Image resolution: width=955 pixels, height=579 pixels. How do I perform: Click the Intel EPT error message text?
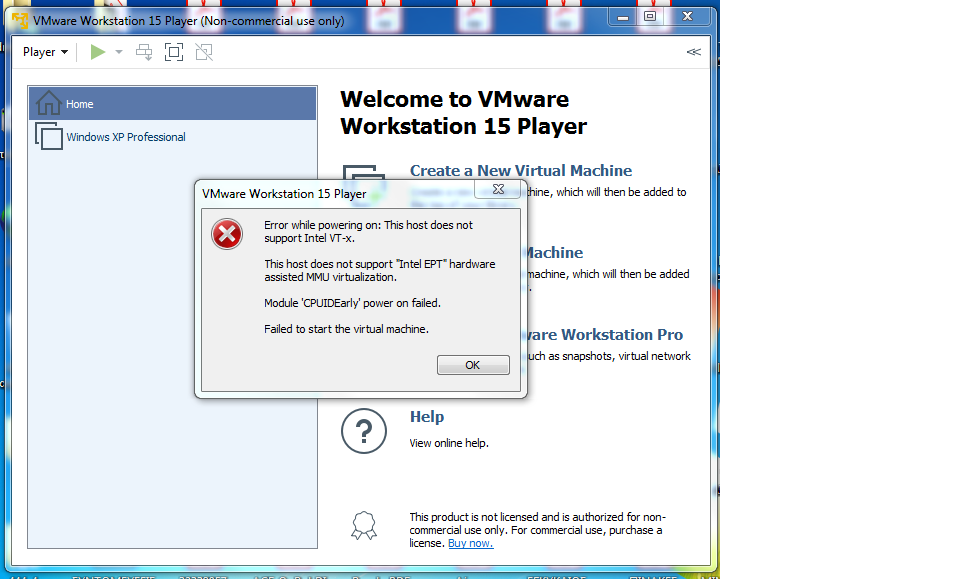tap(379, 270)
